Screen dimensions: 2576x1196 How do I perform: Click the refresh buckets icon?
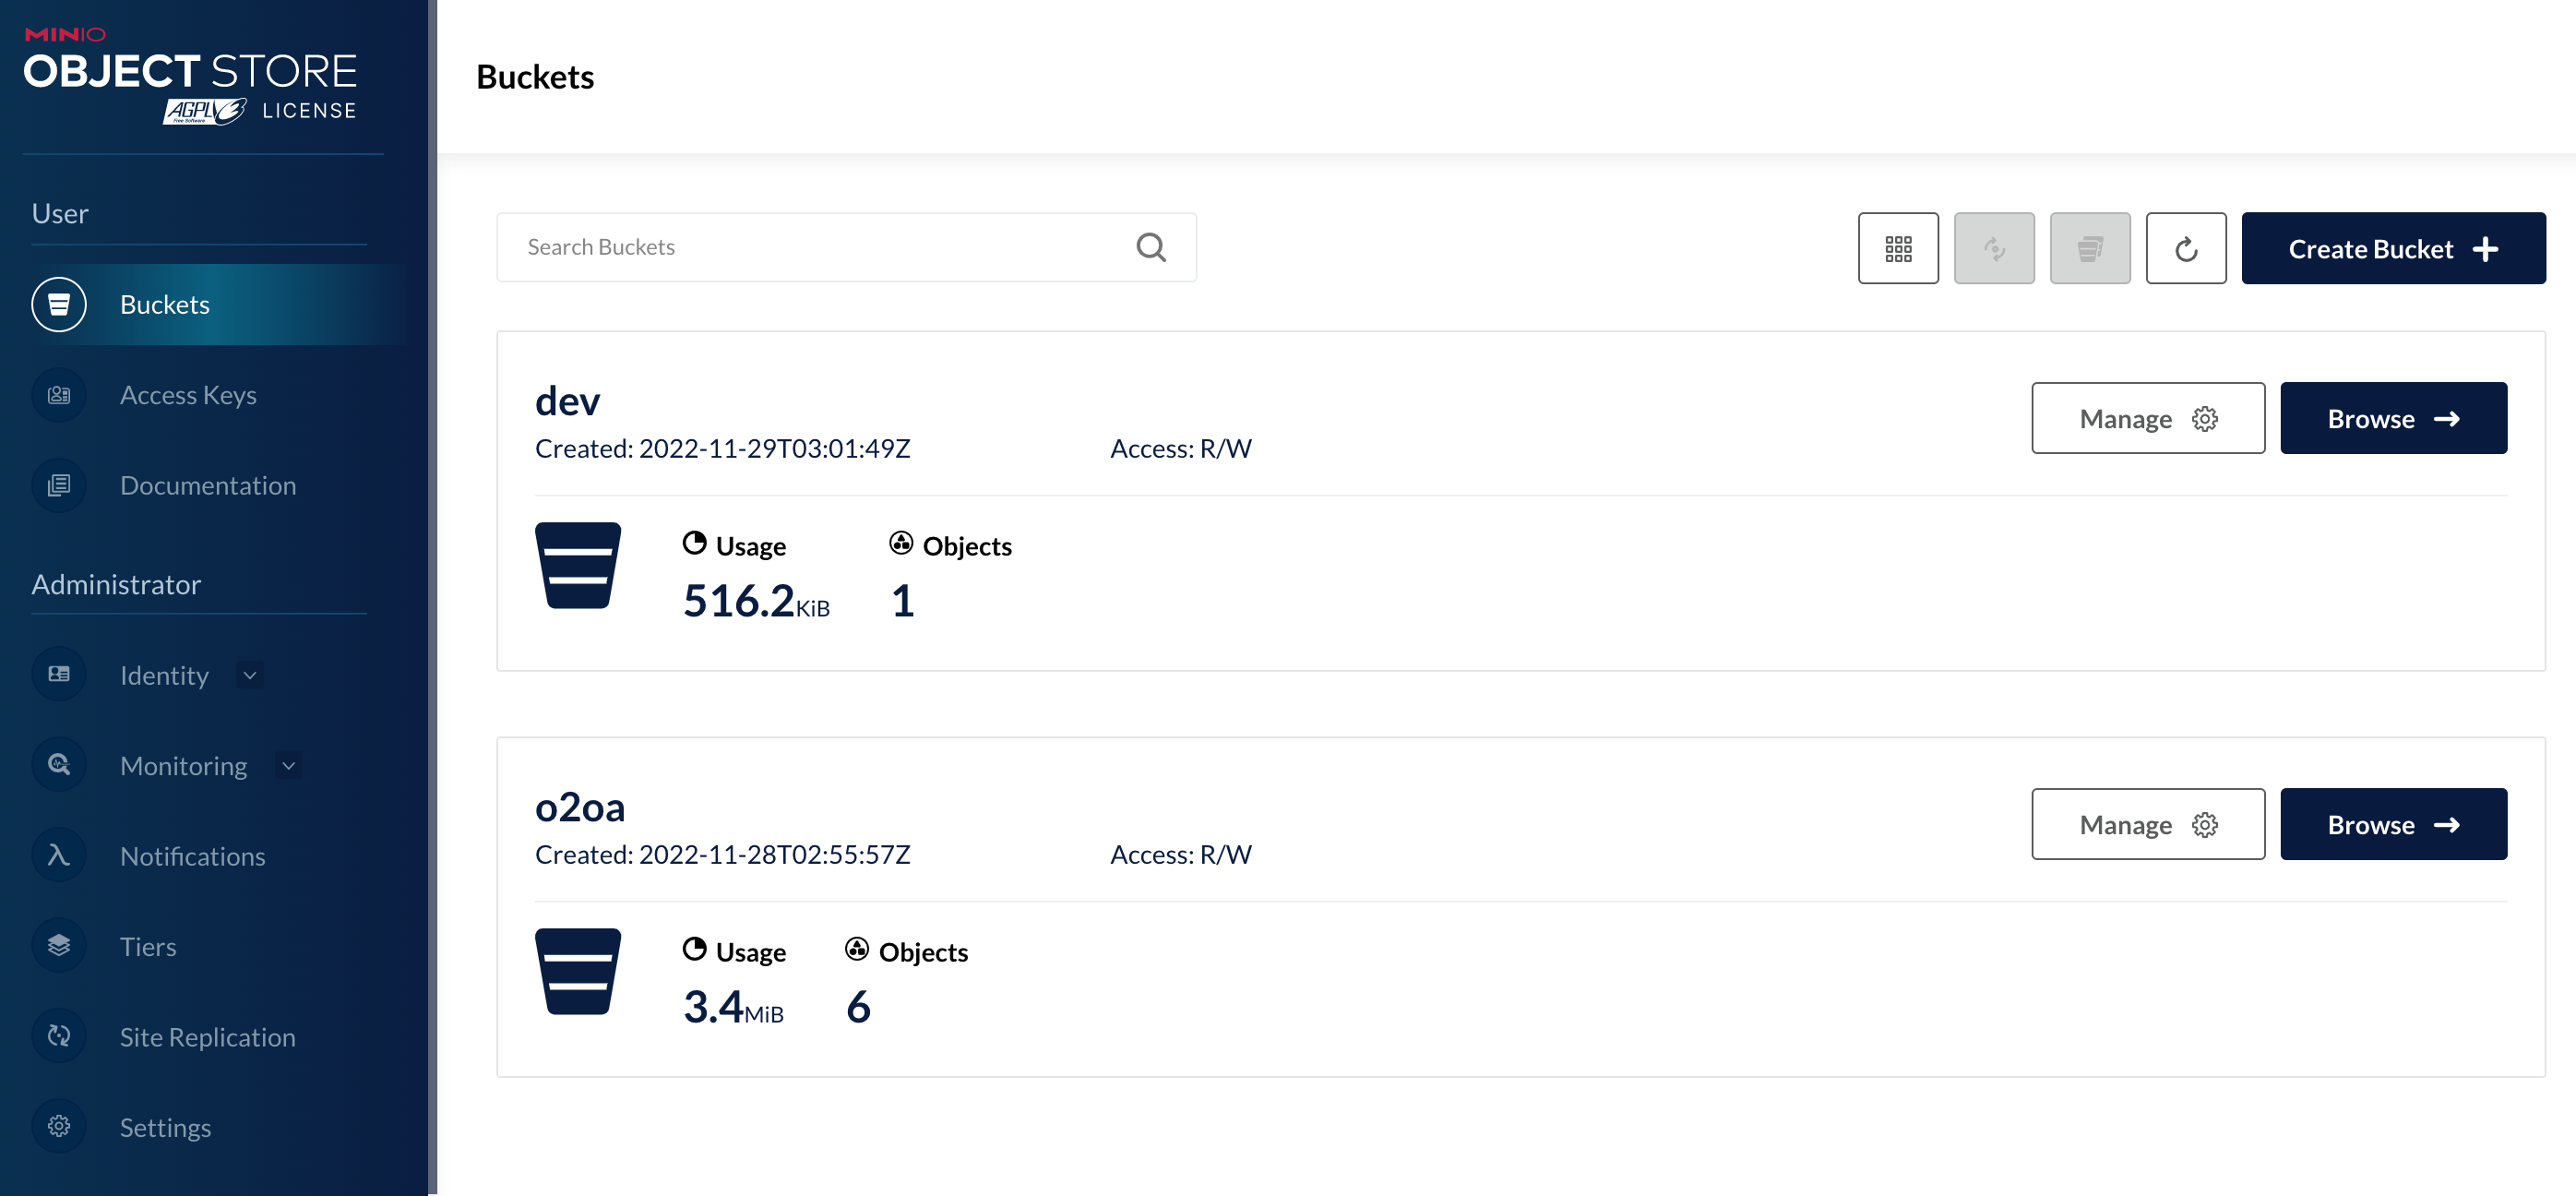coord(2185,248)
